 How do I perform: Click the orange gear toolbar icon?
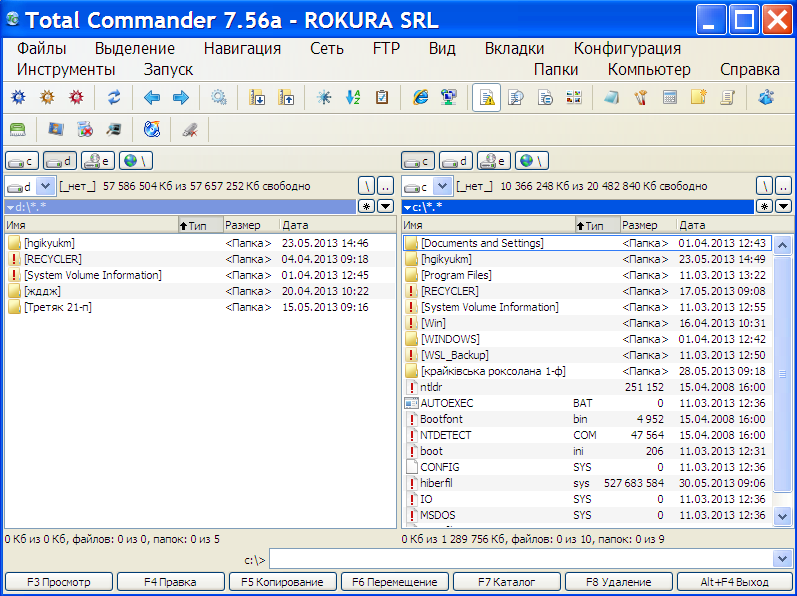[47, 97]
